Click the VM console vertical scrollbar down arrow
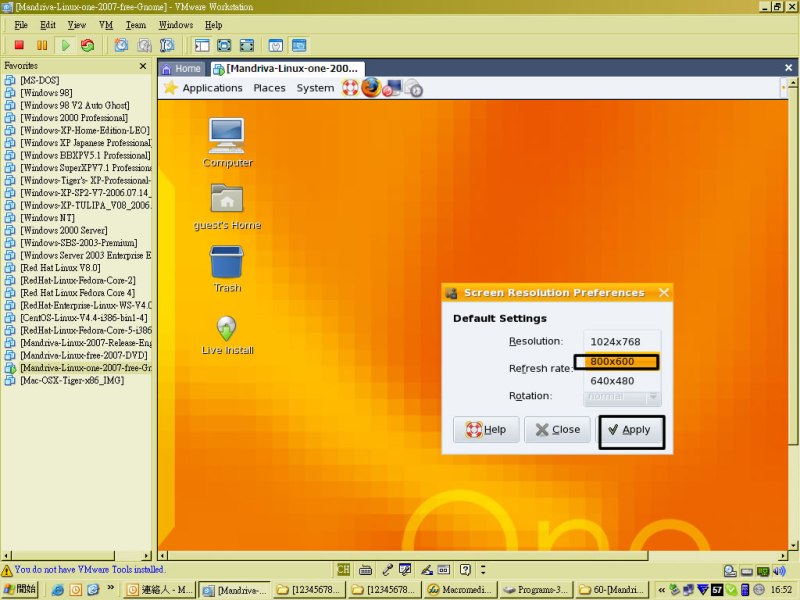The height and width of the screenshot is (600, 800). point(793,545)
